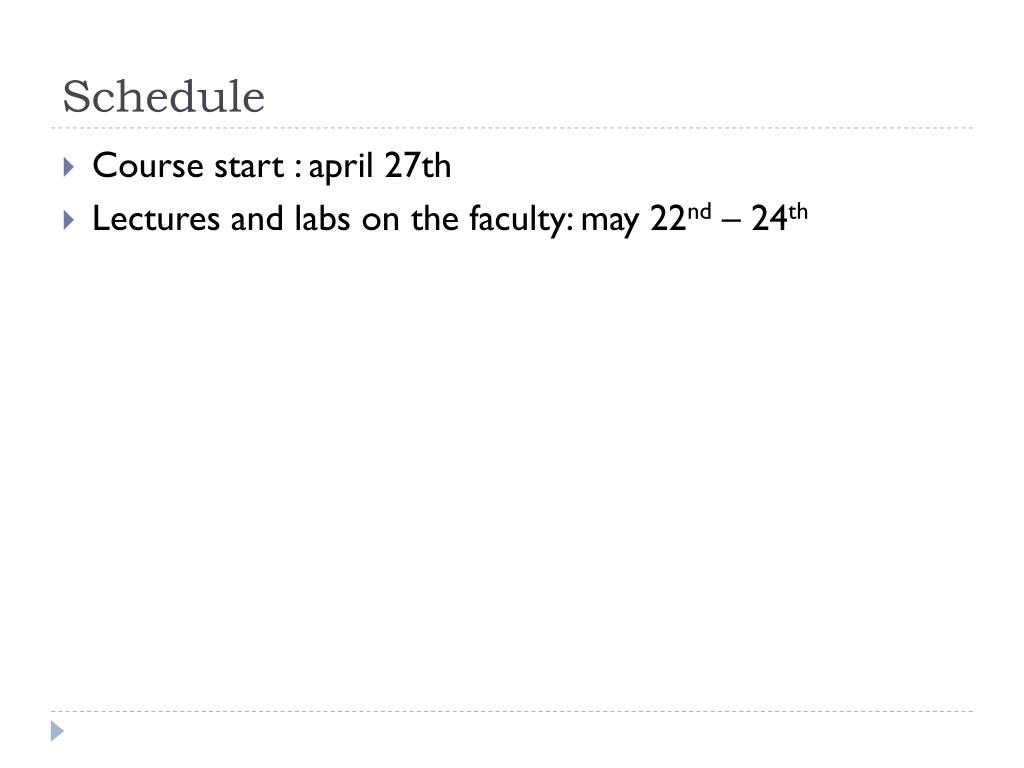1024x768 pixels.
Task: Click the word "faculty:" in the second bullet
Action: pyautogui.click(x=521, y=219)
